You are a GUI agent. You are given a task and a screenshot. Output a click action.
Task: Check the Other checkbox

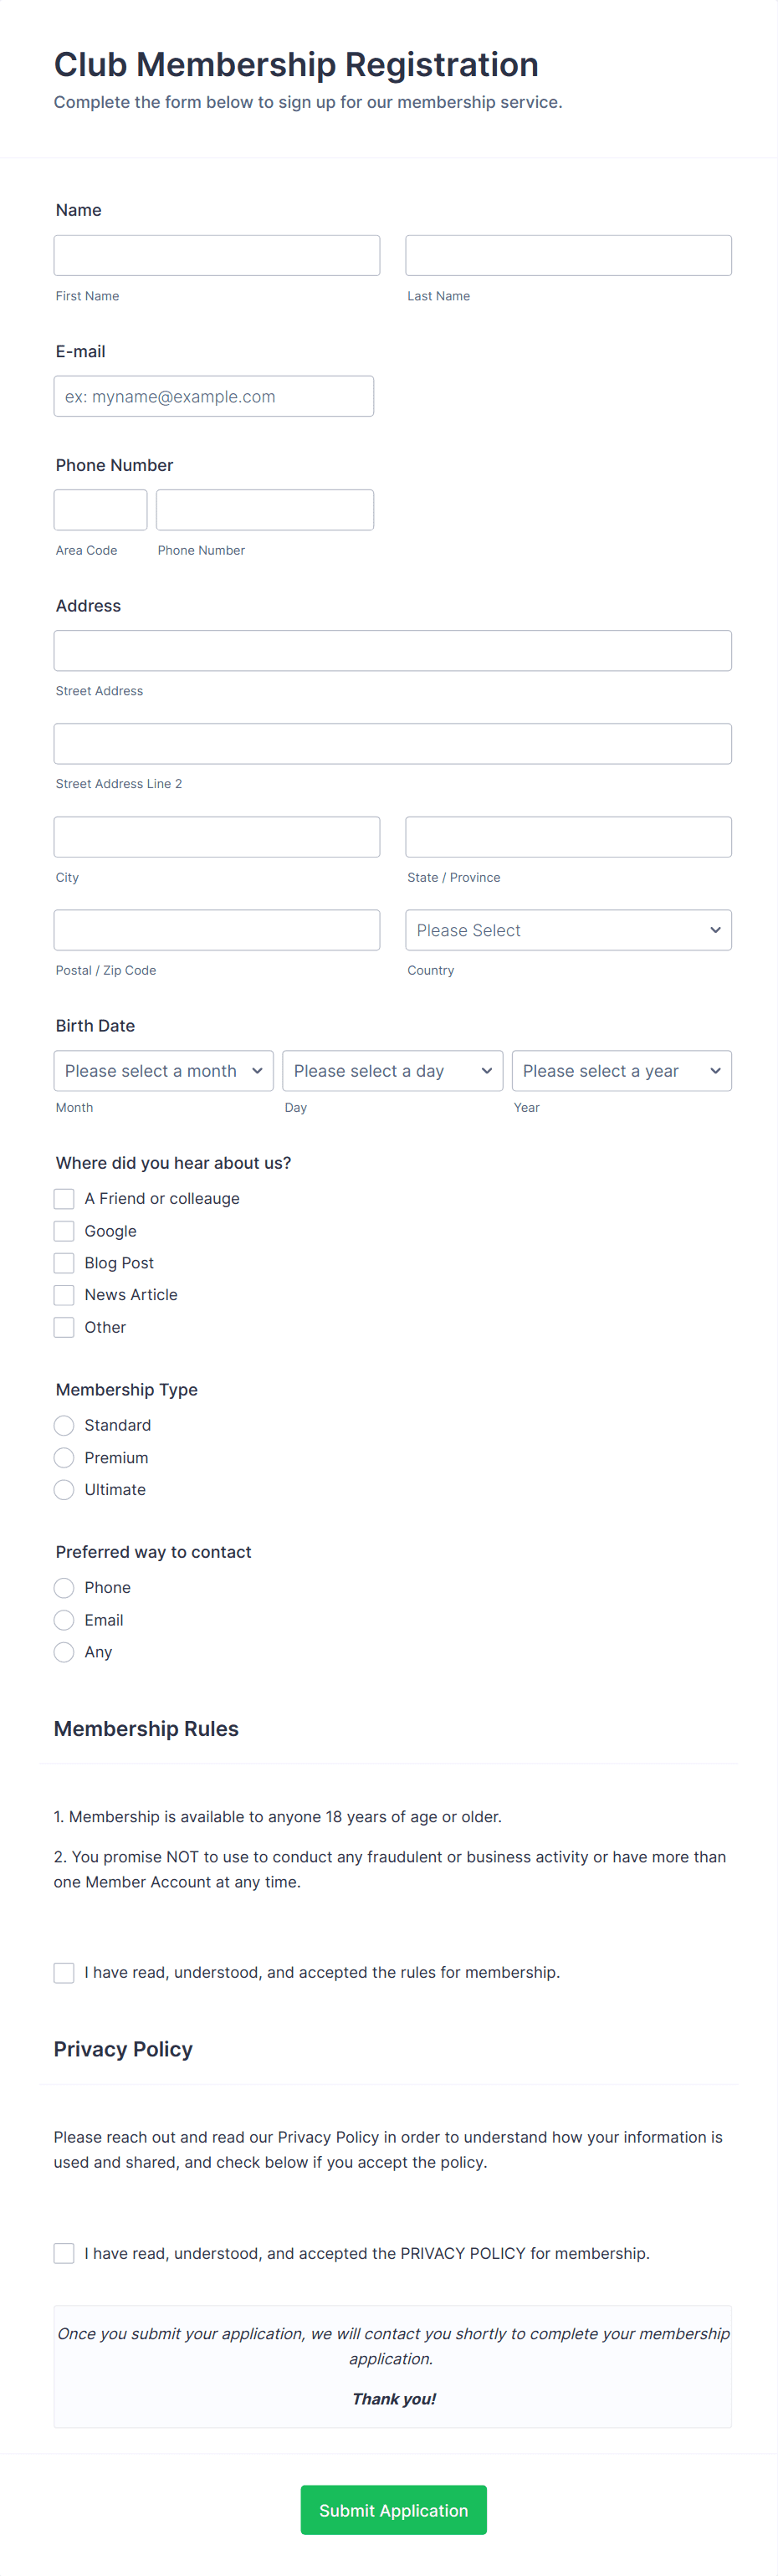point(63,1327)
